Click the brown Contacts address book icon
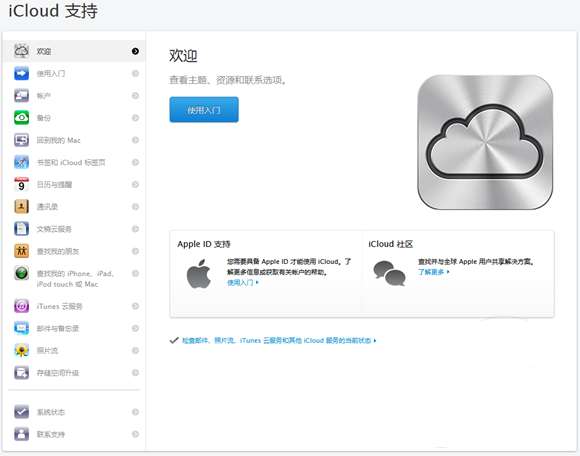 click(x=21, y=206)
